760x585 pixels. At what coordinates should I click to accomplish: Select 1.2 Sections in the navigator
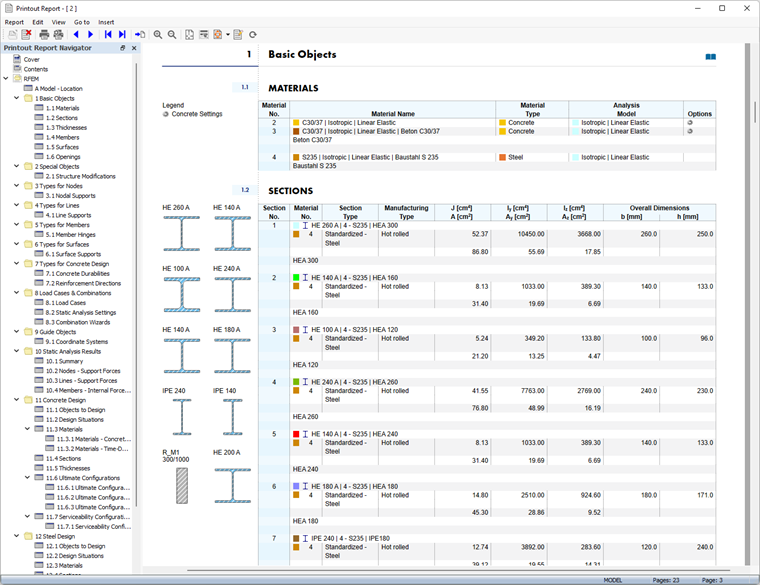point(62,118)
